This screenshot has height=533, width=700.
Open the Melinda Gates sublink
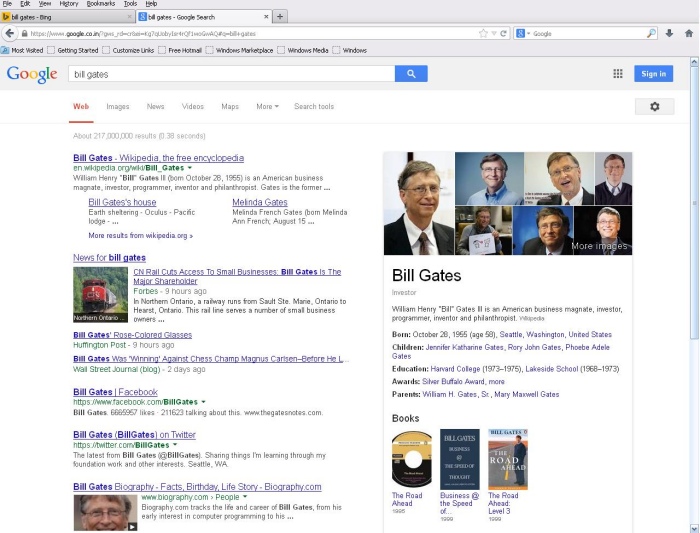[260, 202]
